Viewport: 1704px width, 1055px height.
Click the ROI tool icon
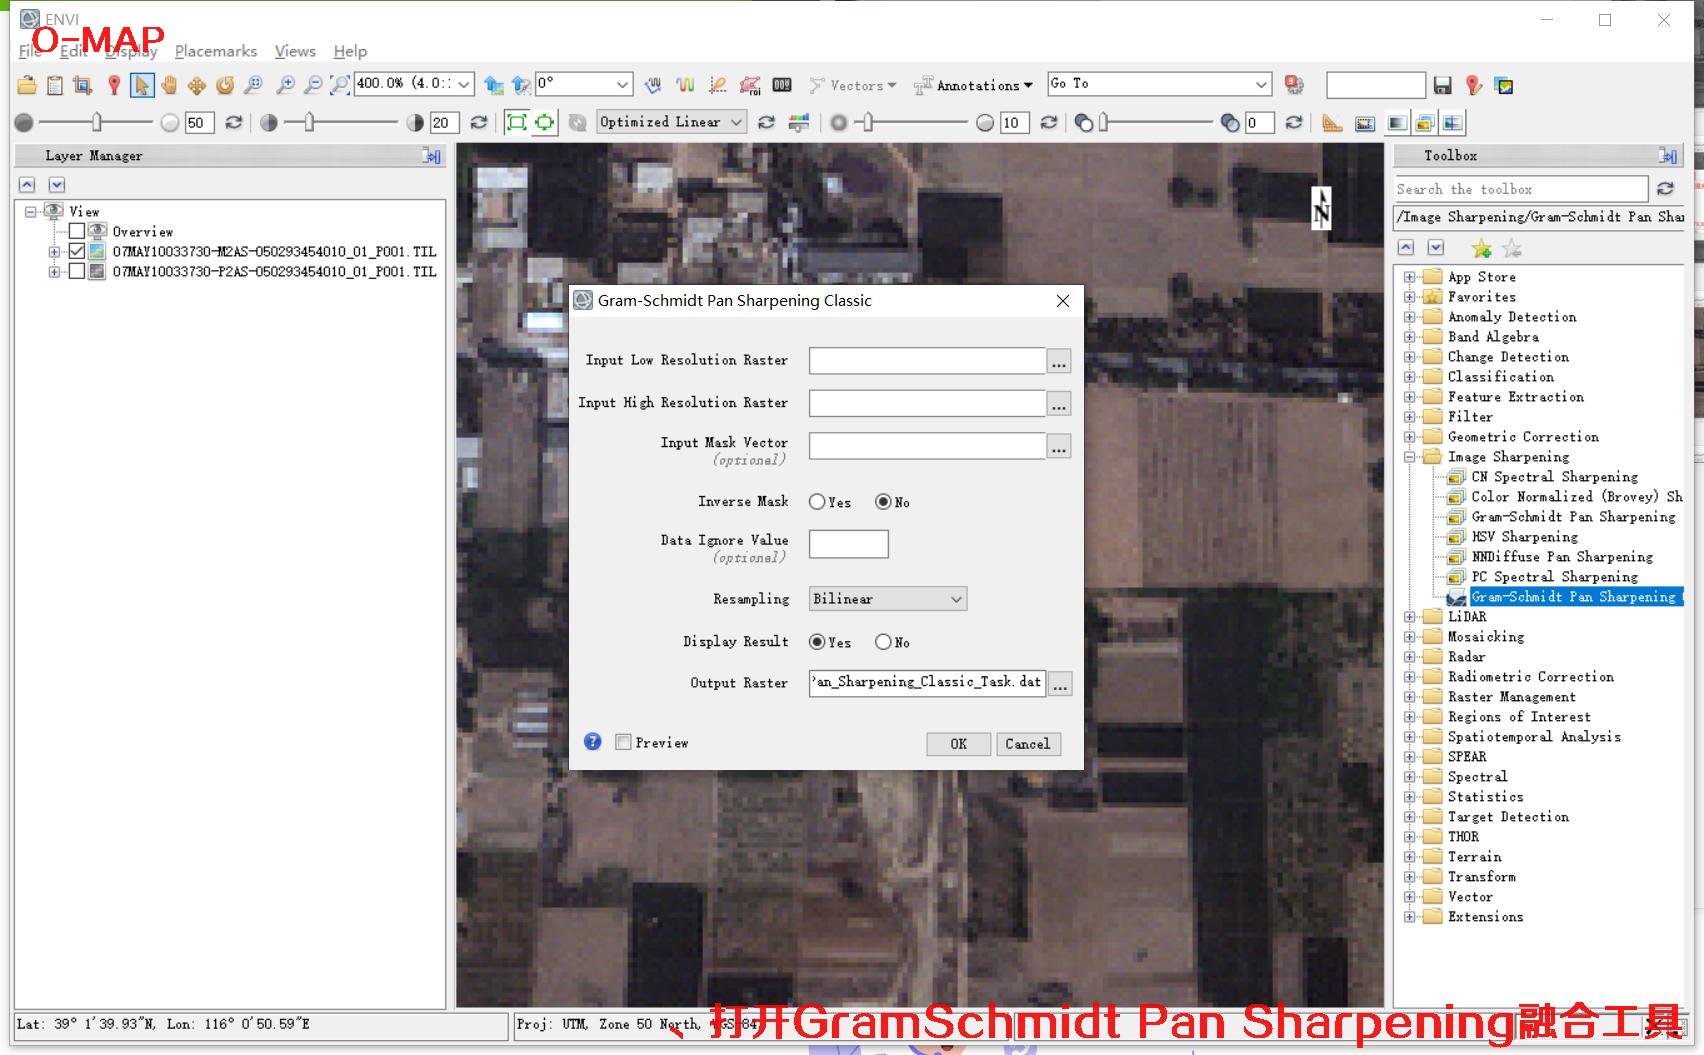click(750, 85)
